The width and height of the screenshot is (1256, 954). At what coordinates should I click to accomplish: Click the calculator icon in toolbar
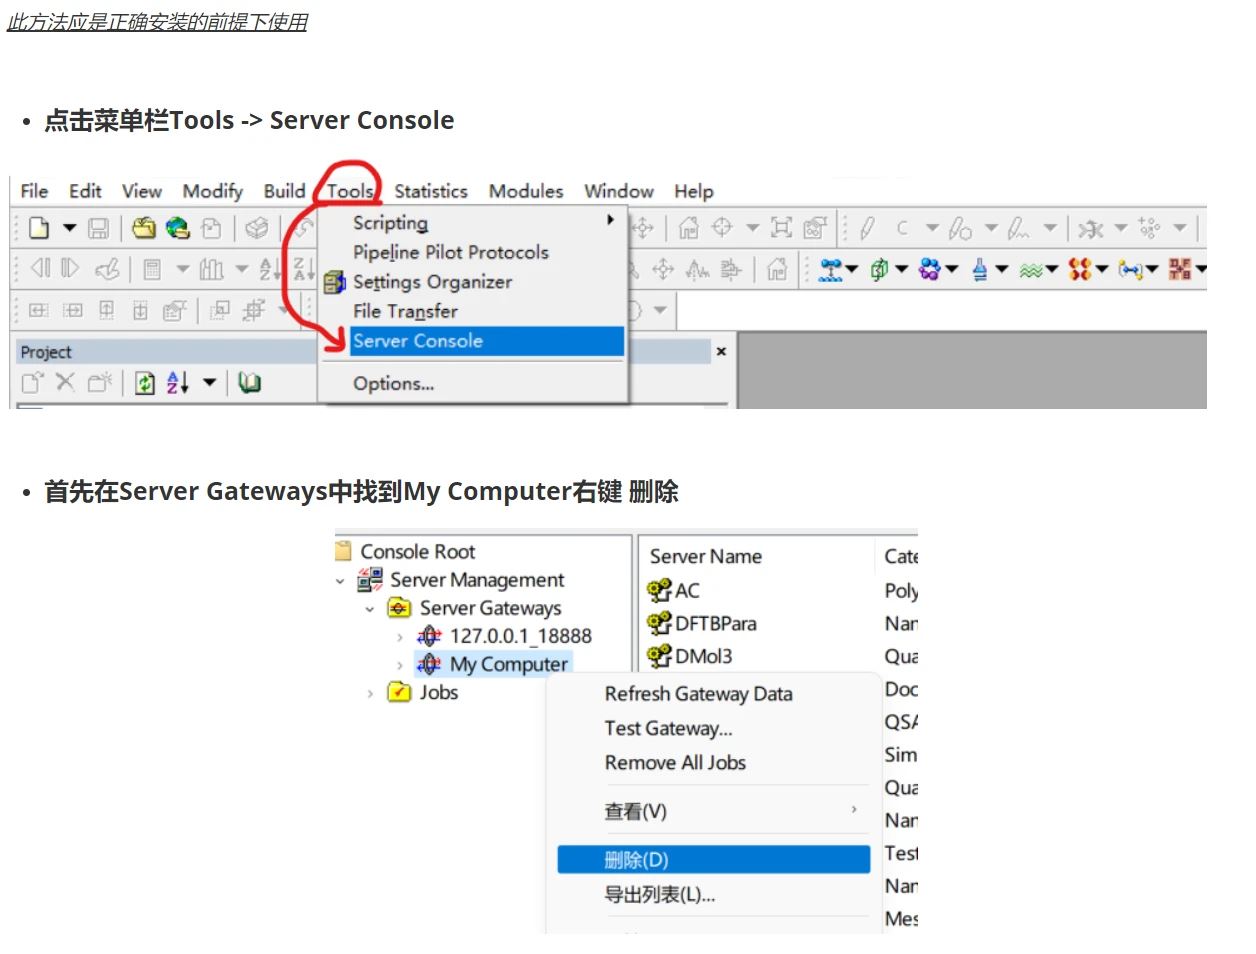click(152, 268)
